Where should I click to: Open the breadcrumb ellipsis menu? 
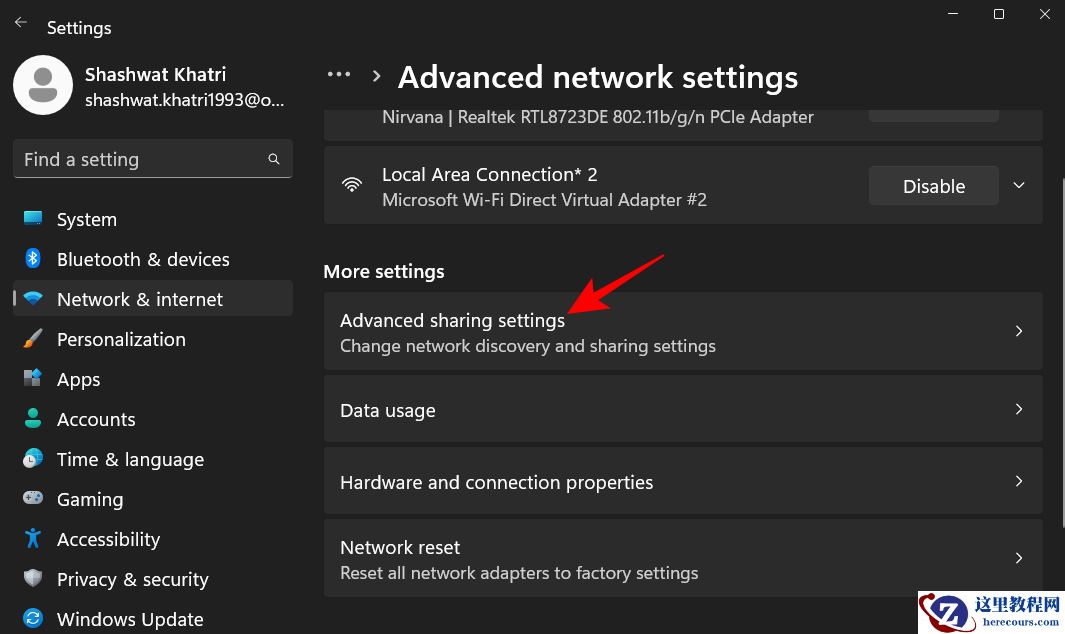[338, 74]
